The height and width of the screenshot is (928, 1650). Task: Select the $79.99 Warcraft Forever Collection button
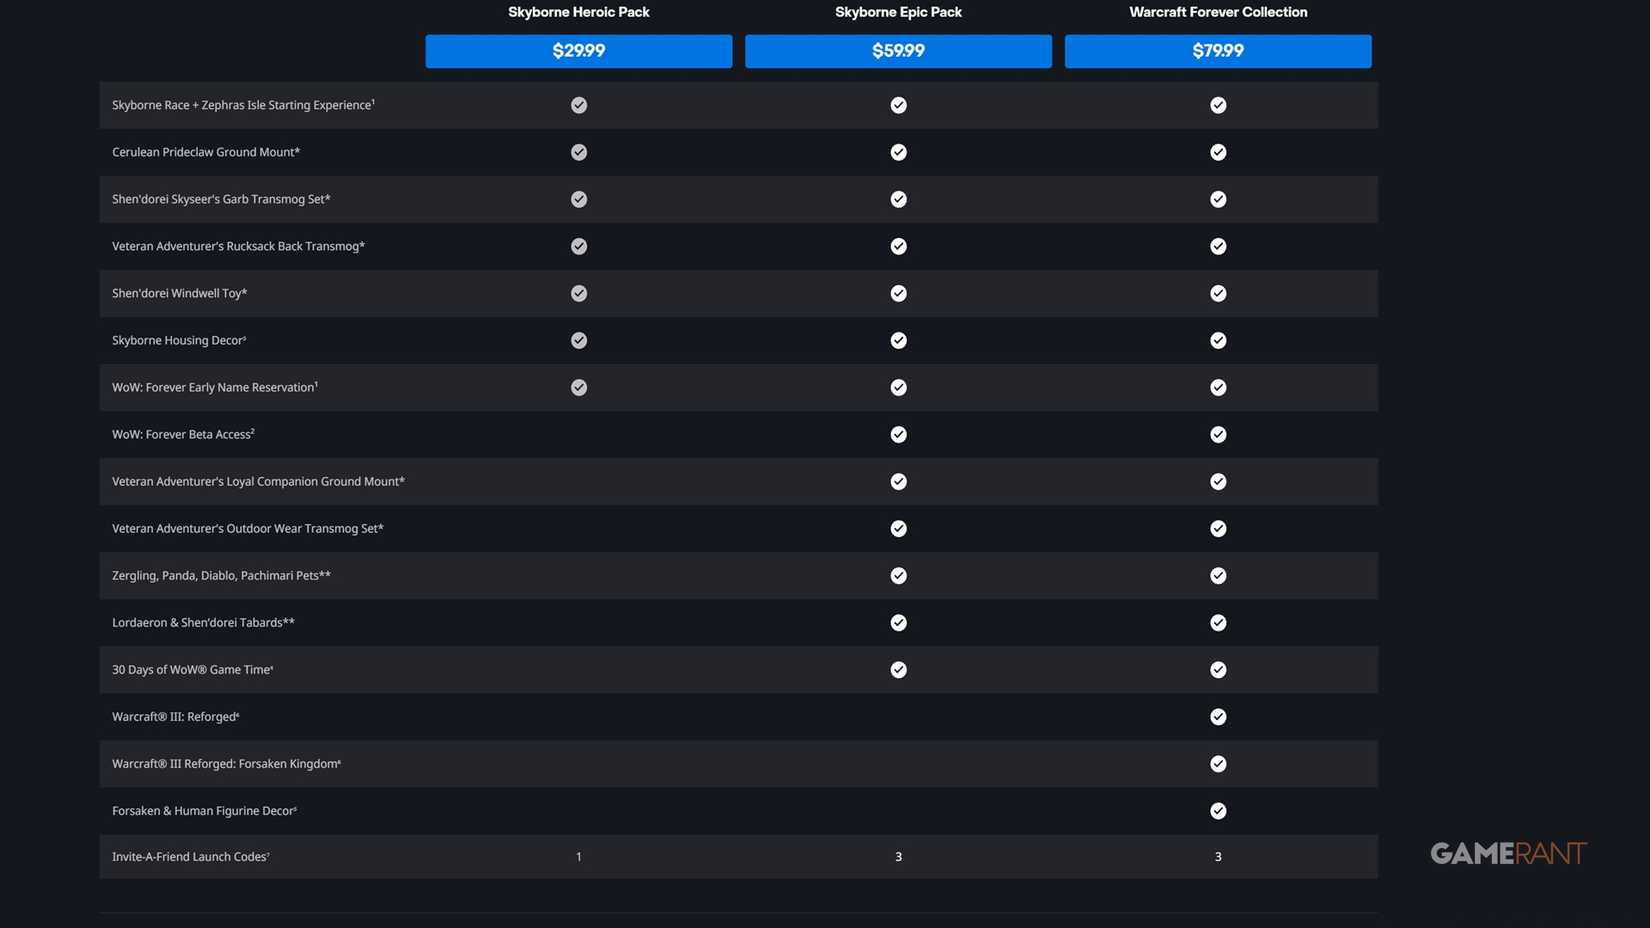(1218, 51)
